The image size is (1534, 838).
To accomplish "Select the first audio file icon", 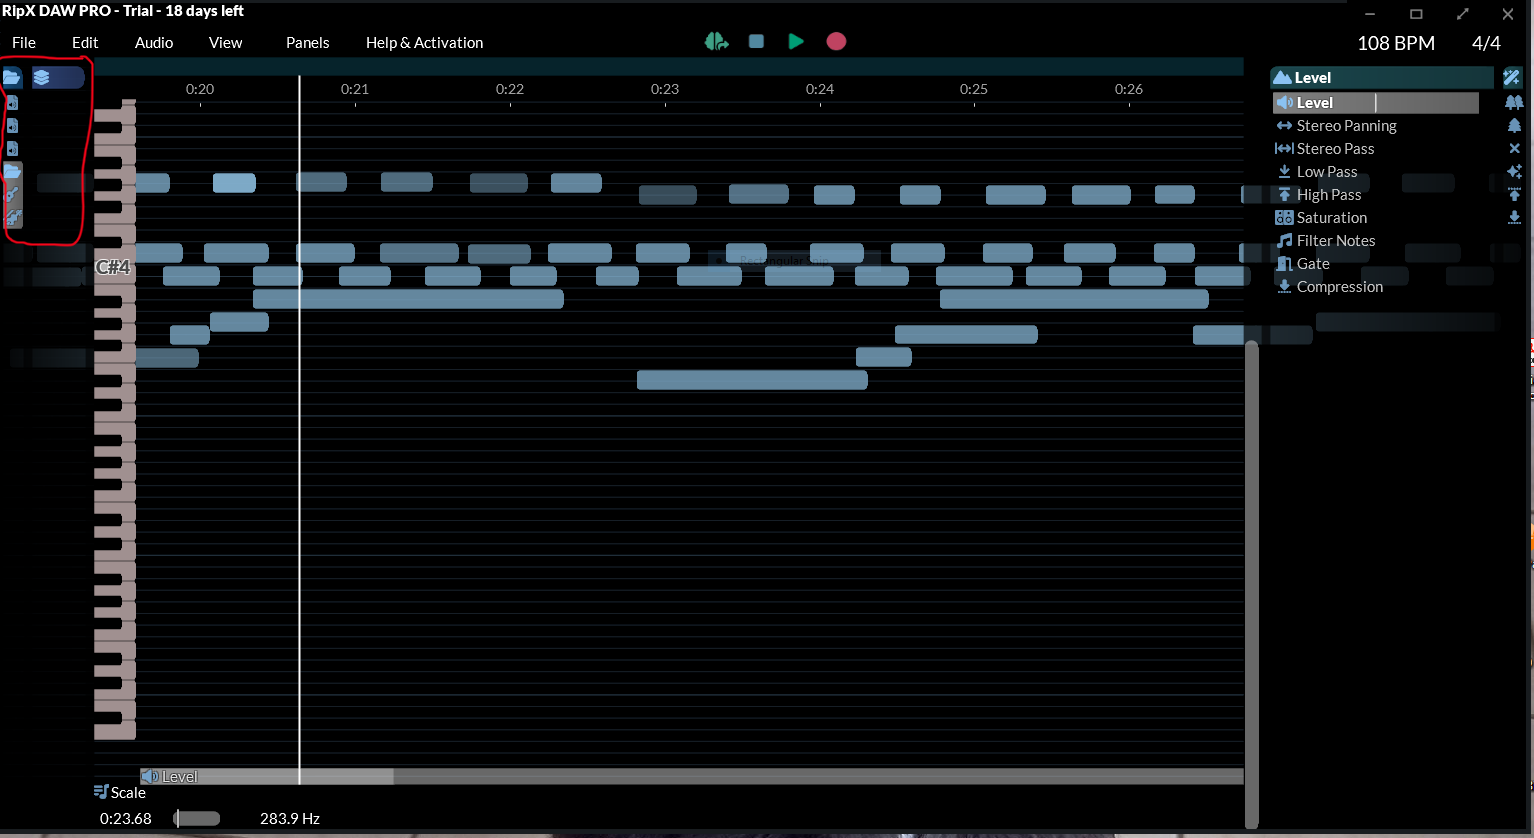I will point(13,103).
